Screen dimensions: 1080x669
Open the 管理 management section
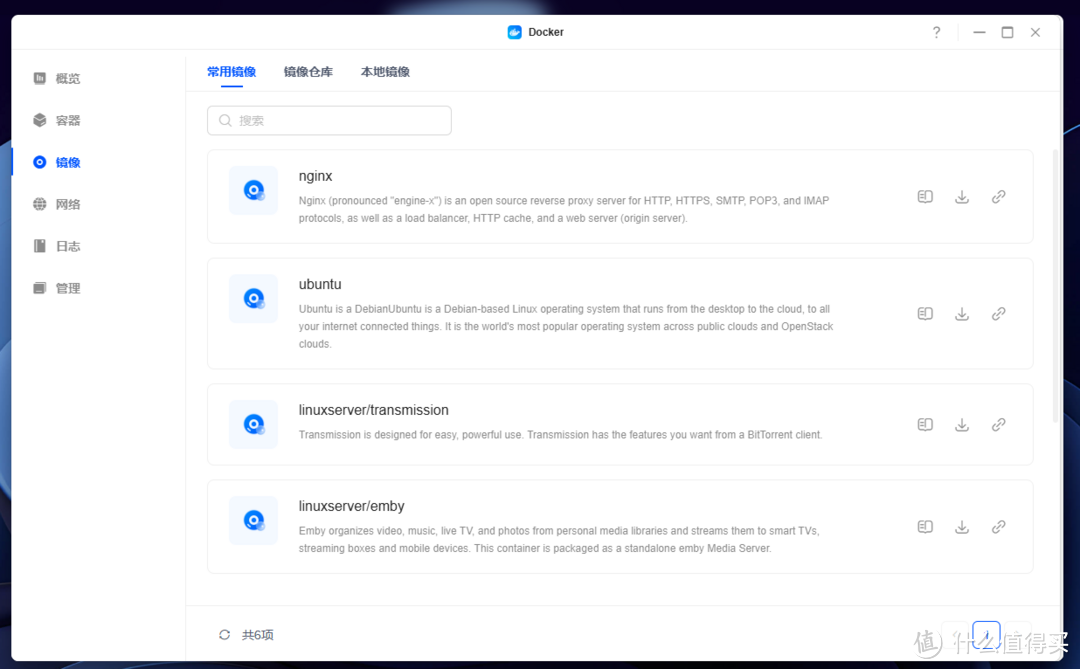tap(57, 289)
